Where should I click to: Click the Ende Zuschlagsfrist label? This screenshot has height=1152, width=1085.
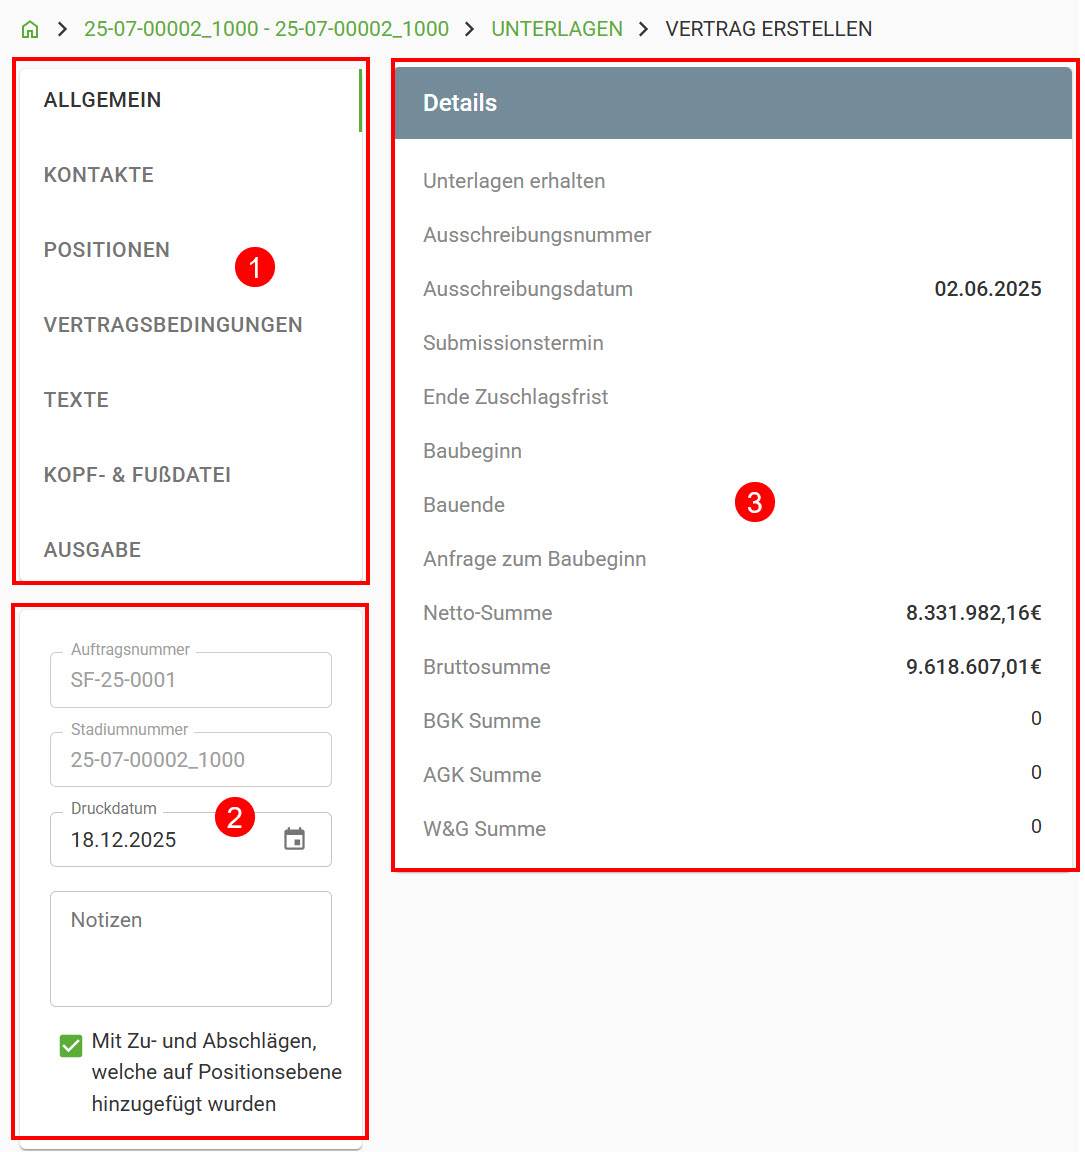(516, 397)
